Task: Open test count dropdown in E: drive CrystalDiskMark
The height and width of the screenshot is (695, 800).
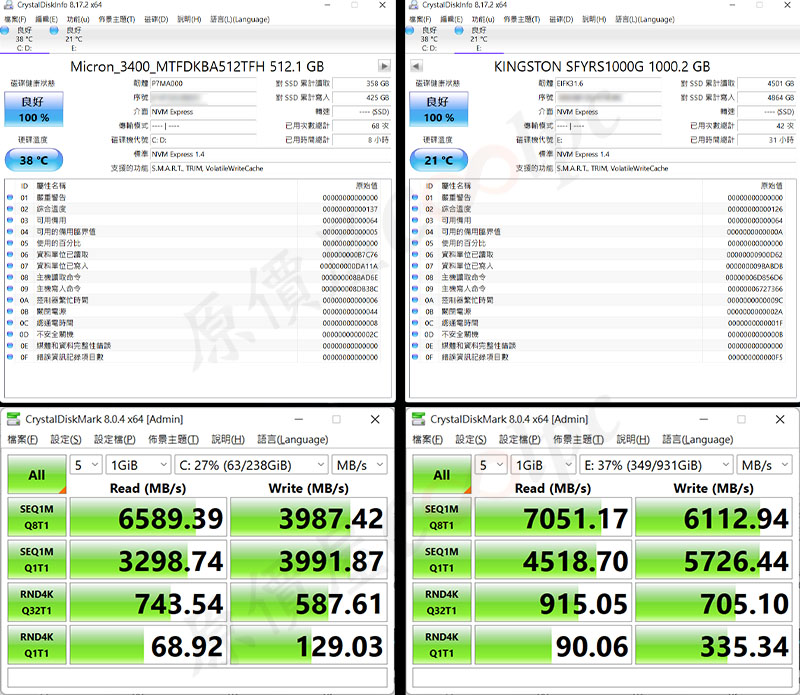Action: (x=491, y=465)
